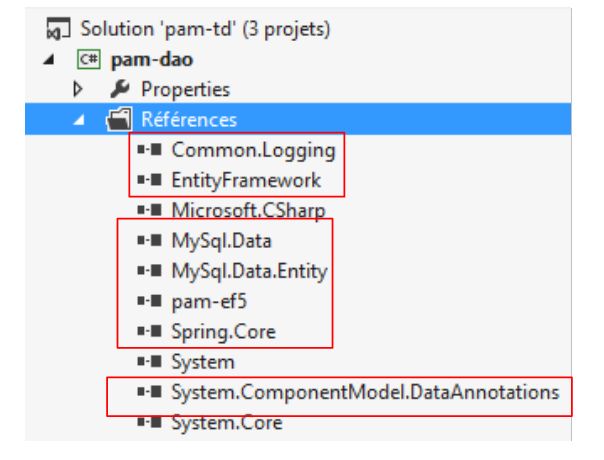Click the reference icon beside Common.Logging

point(152,151)
